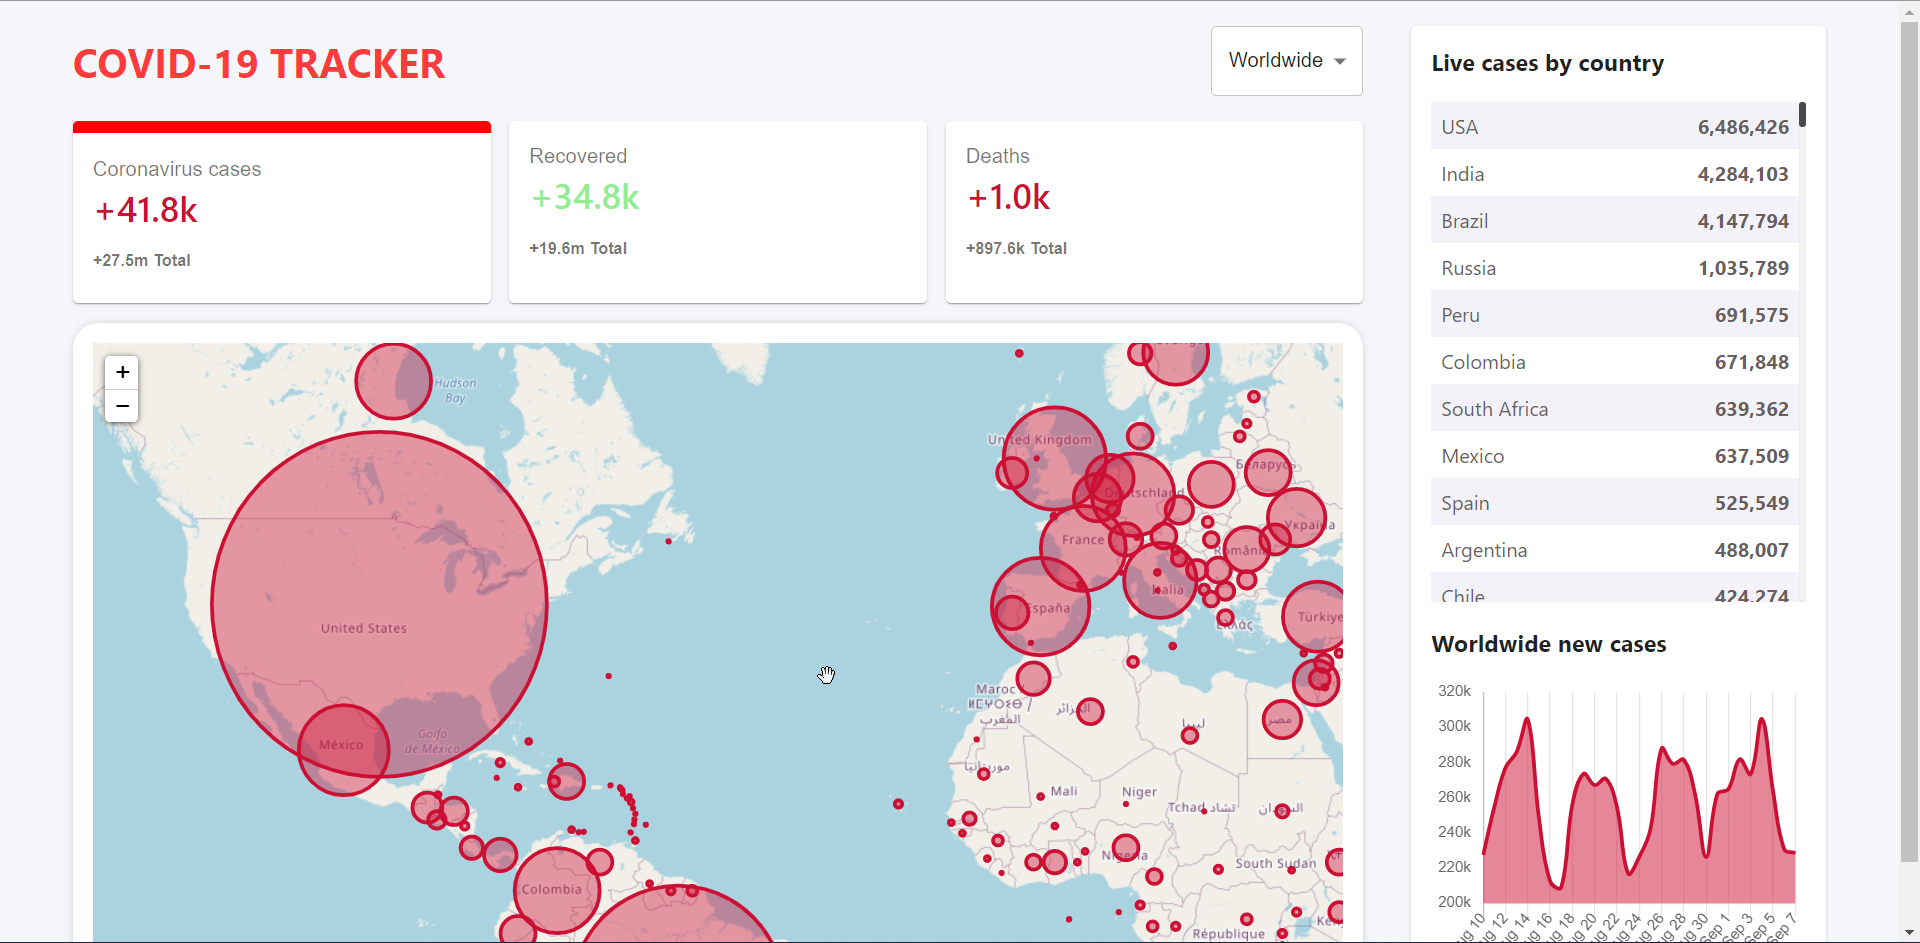Select the Coronavirus cases card
Image resolution: width=1920 pixels, height=943 pixels.
pyautogui.click(x=282, y=212)
